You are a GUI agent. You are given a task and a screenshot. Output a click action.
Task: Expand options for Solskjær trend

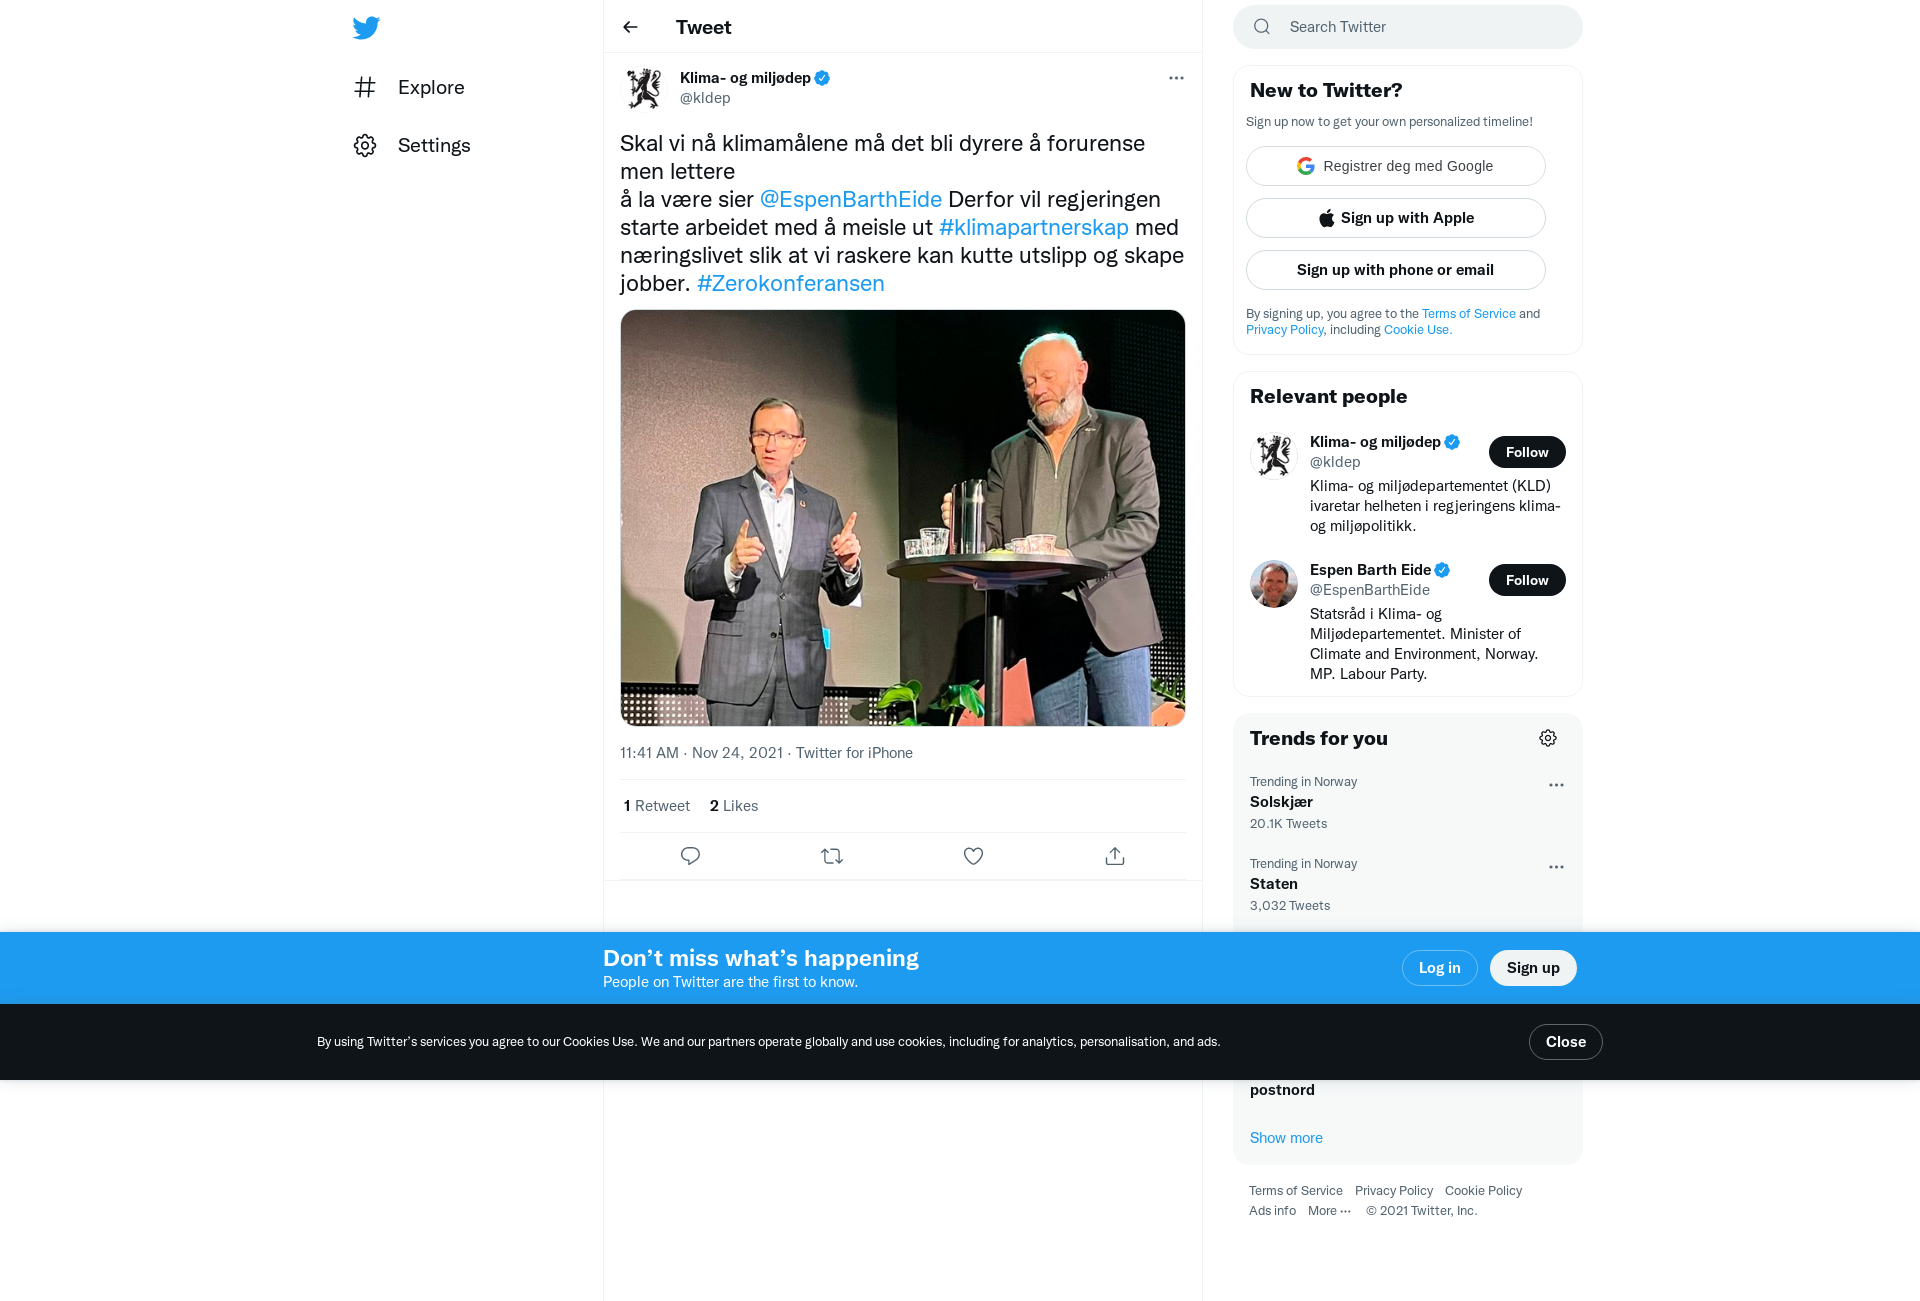click(1556, 785)
